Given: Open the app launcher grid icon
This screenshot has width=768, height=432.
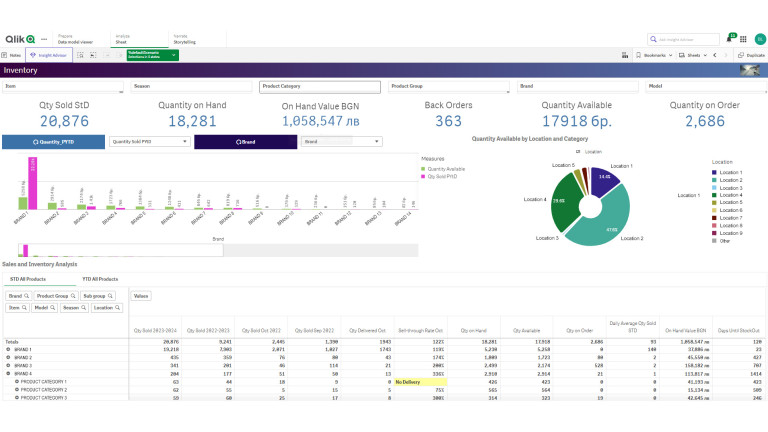Looking at the screenshot, I should (x=745, y=38).
